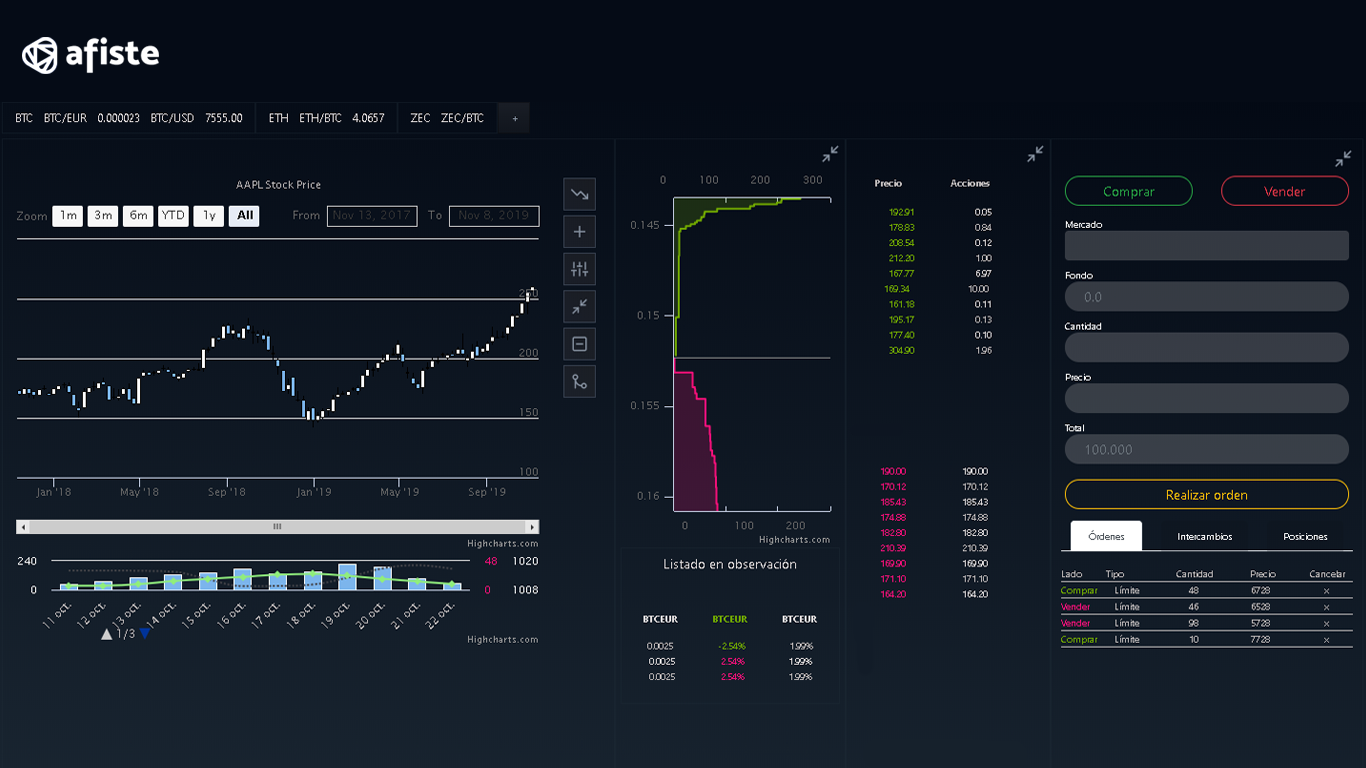The image size is (1366, 768).
Task: Switch to the Intercambios tab
Action: [1205, 536]
